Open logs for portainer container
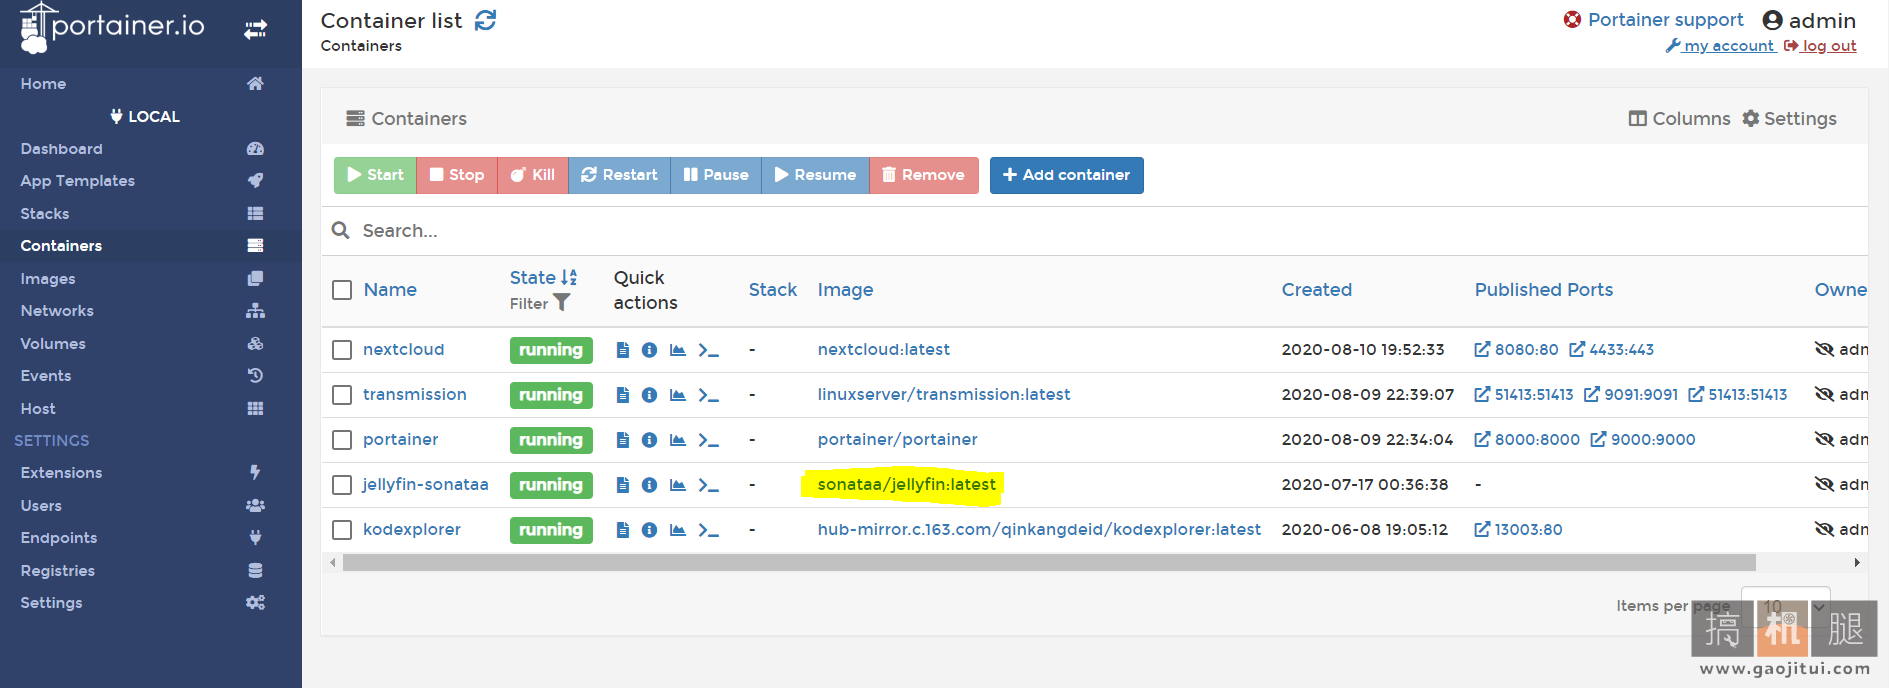Screen dimensions: 1889x688 (x=622, y=440)
